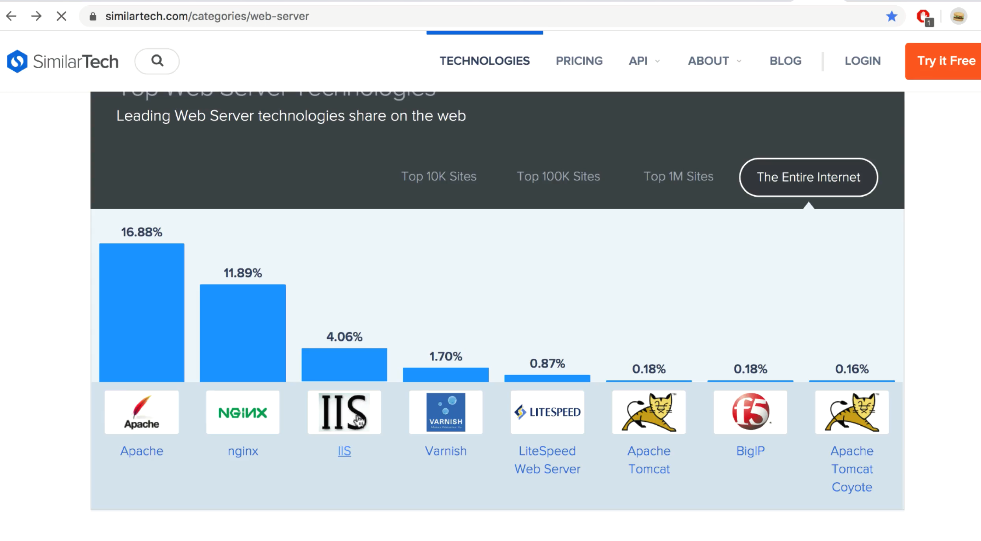The image size is (981, 541).
Task: Click the 11.89% value label
Action: click(243, 273)
